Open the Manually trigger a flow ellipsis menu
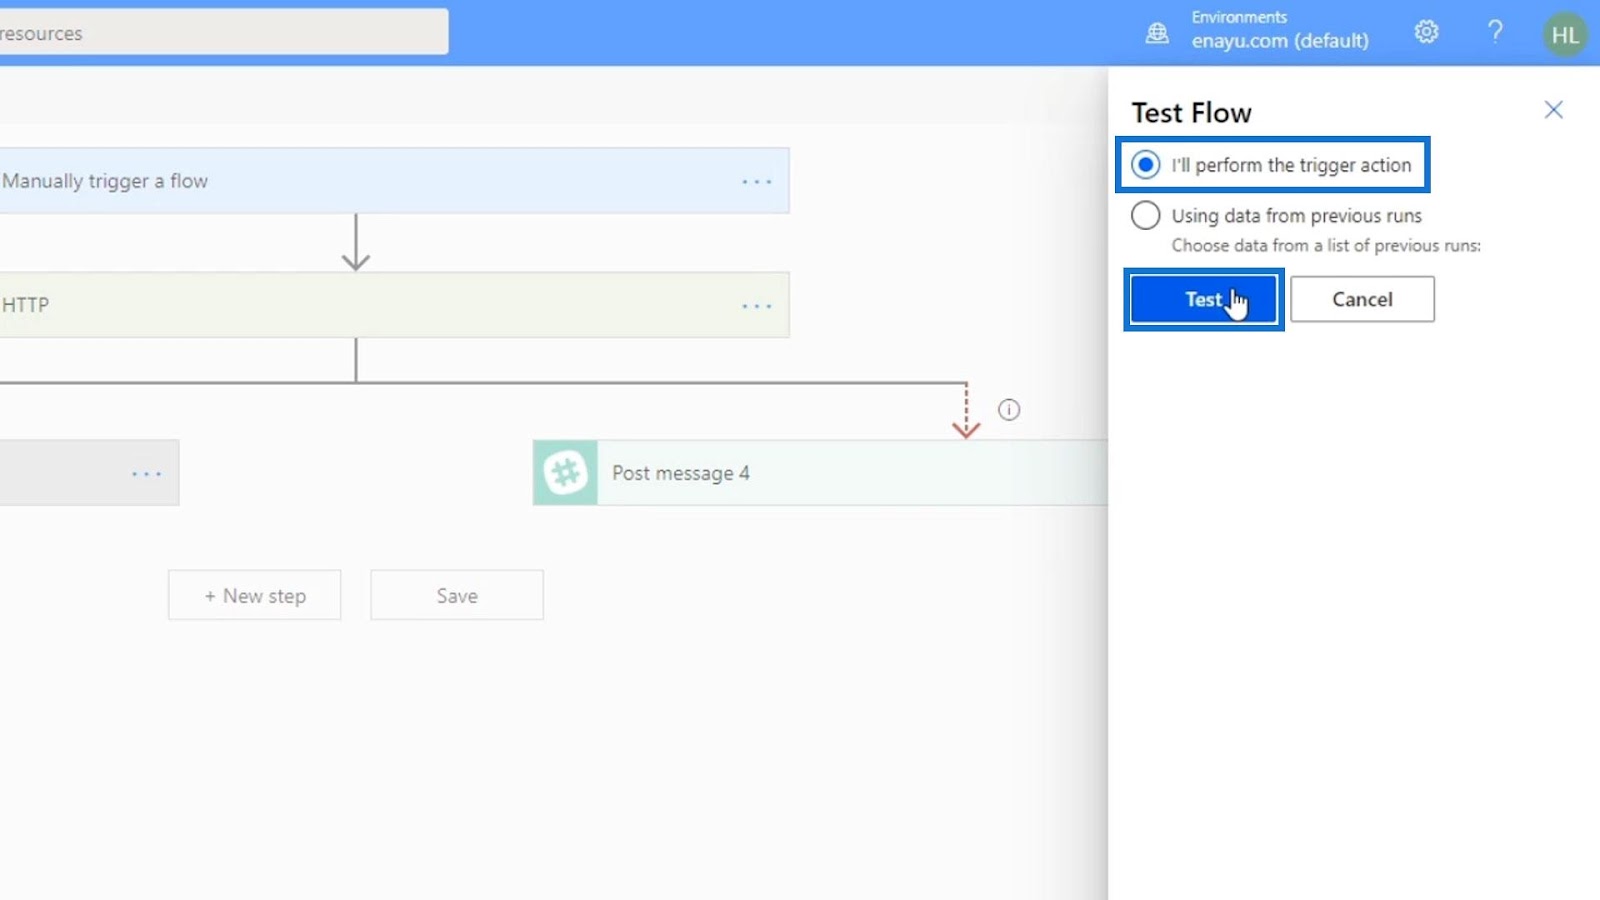This screenshot has height=900, width=1600. pyautogui.click(x=757, y=182)
